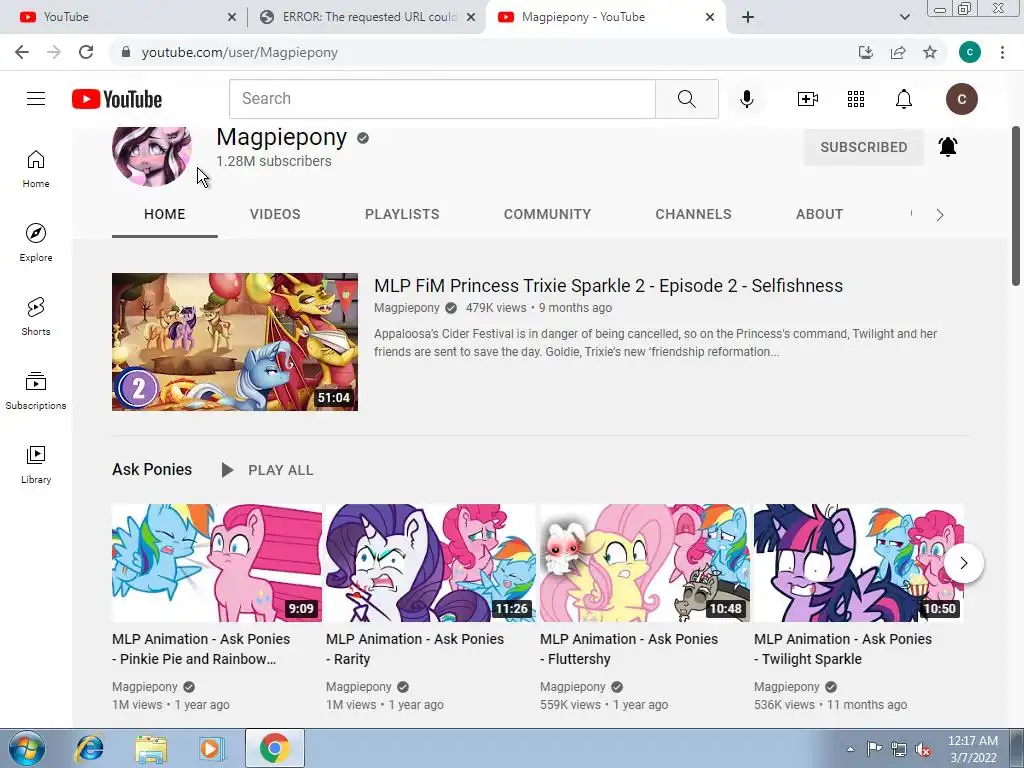Open the Windows Start button
The image size is (1024, 768).
pos(27,748)
